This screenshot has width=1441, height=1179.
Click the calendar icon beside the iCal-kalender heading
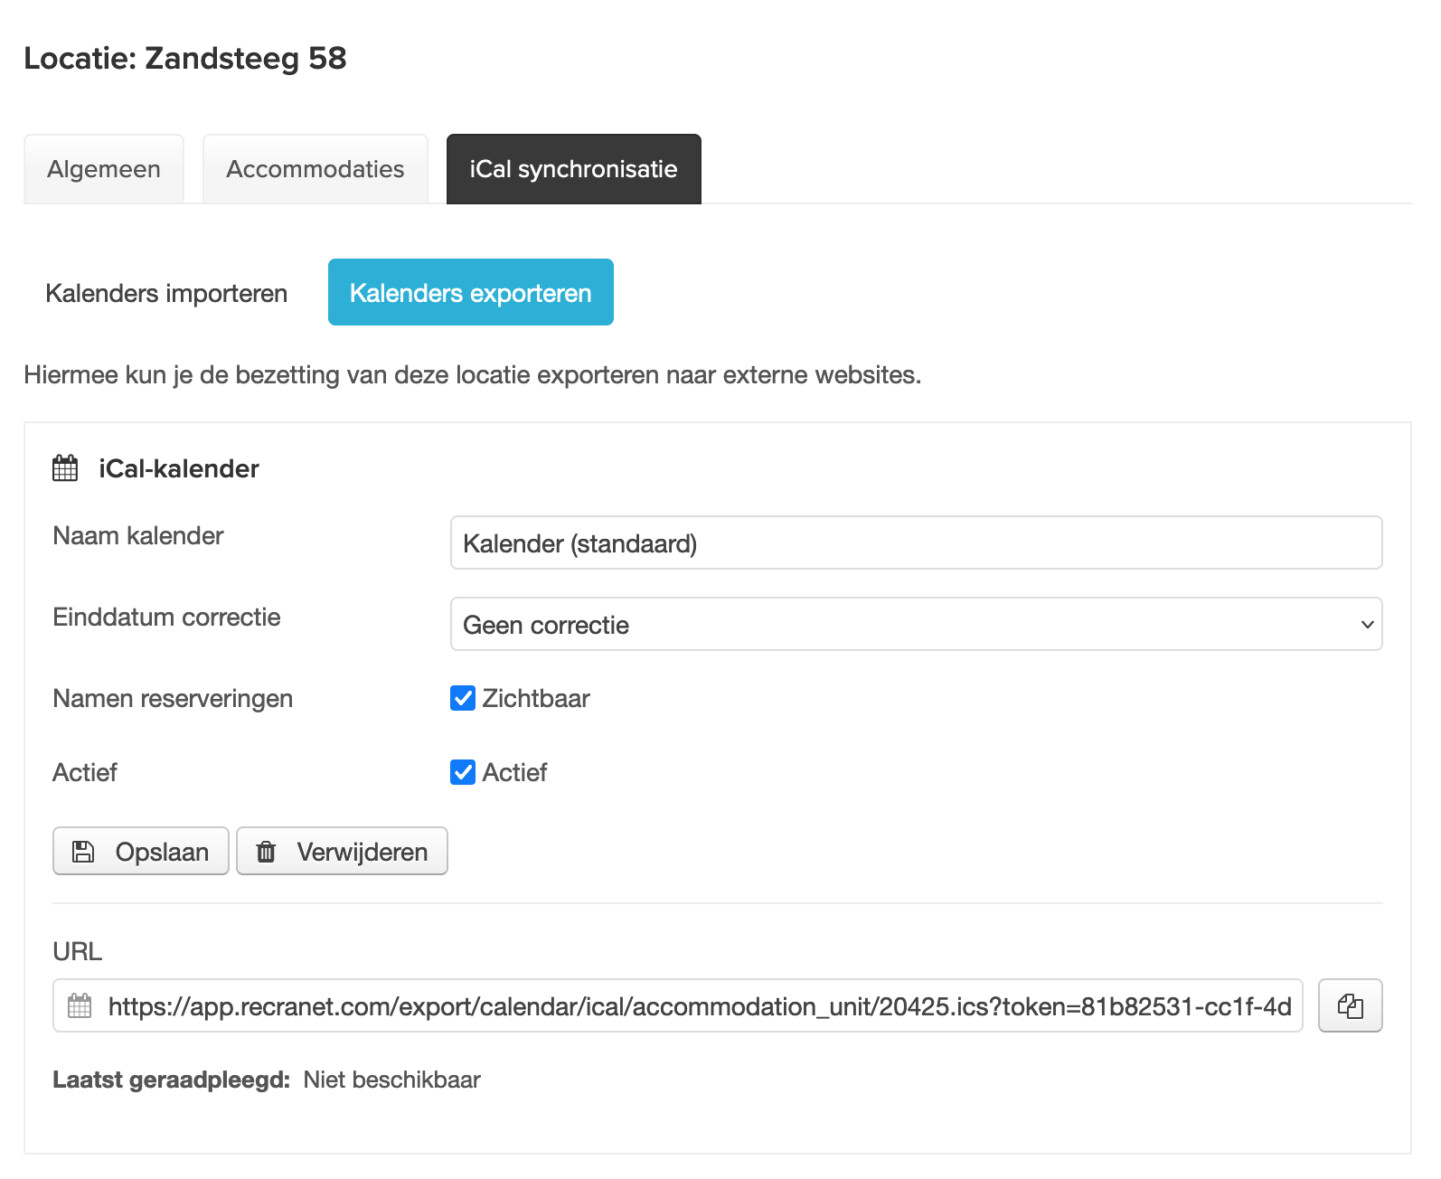pos(65,468)
